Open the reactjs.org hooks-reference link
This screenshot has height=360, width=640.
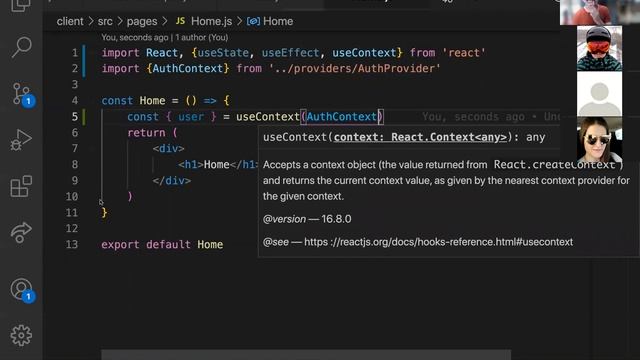(x=438, y=242)
